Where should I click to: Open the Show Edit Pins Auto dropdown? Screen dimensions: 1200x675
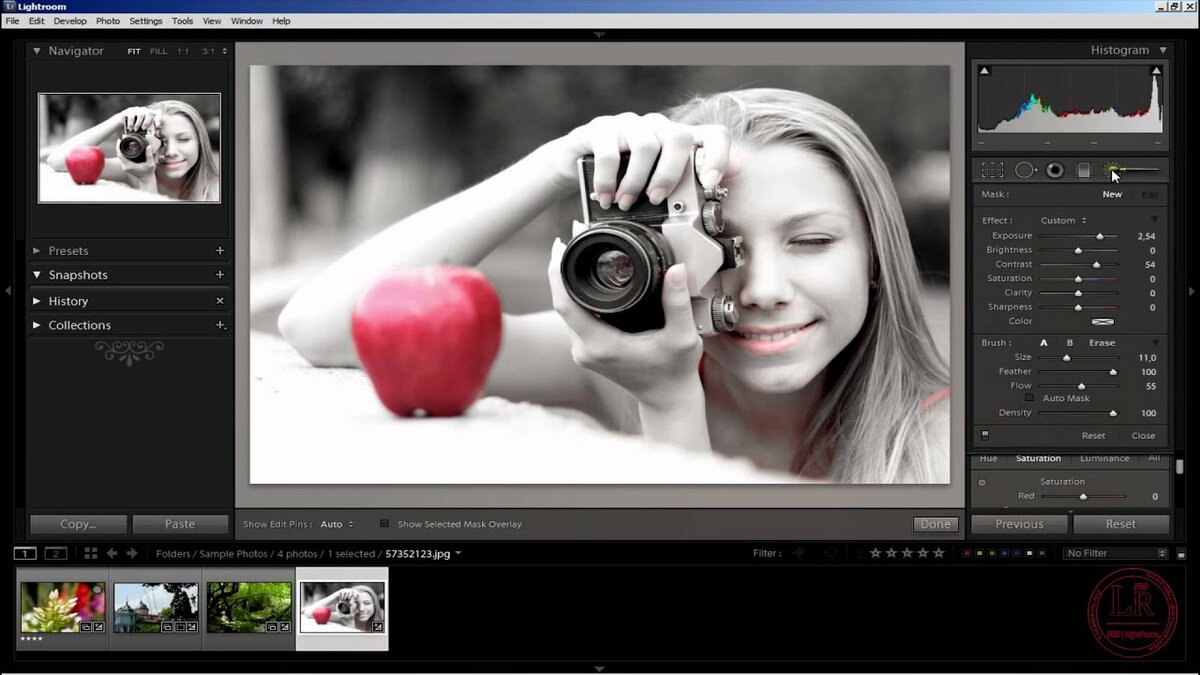337,524
